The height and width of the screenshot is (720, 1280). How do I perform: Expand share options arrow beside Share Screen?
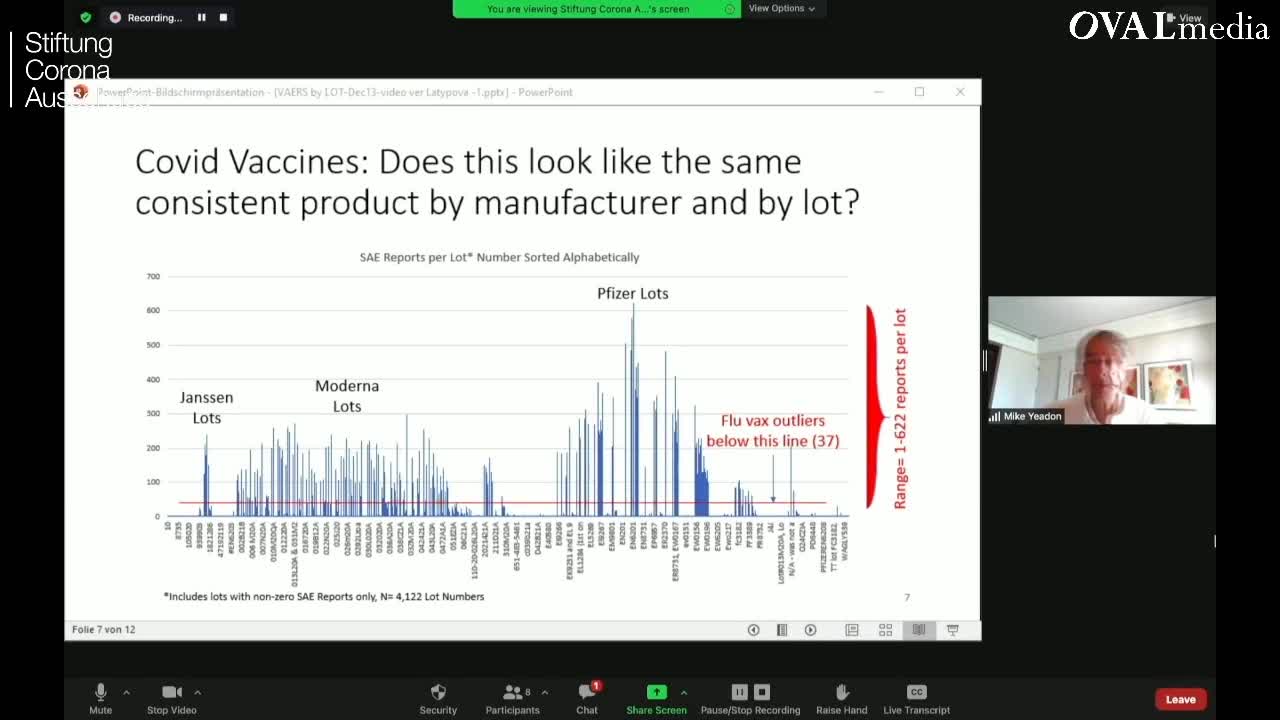click(684, 692)
